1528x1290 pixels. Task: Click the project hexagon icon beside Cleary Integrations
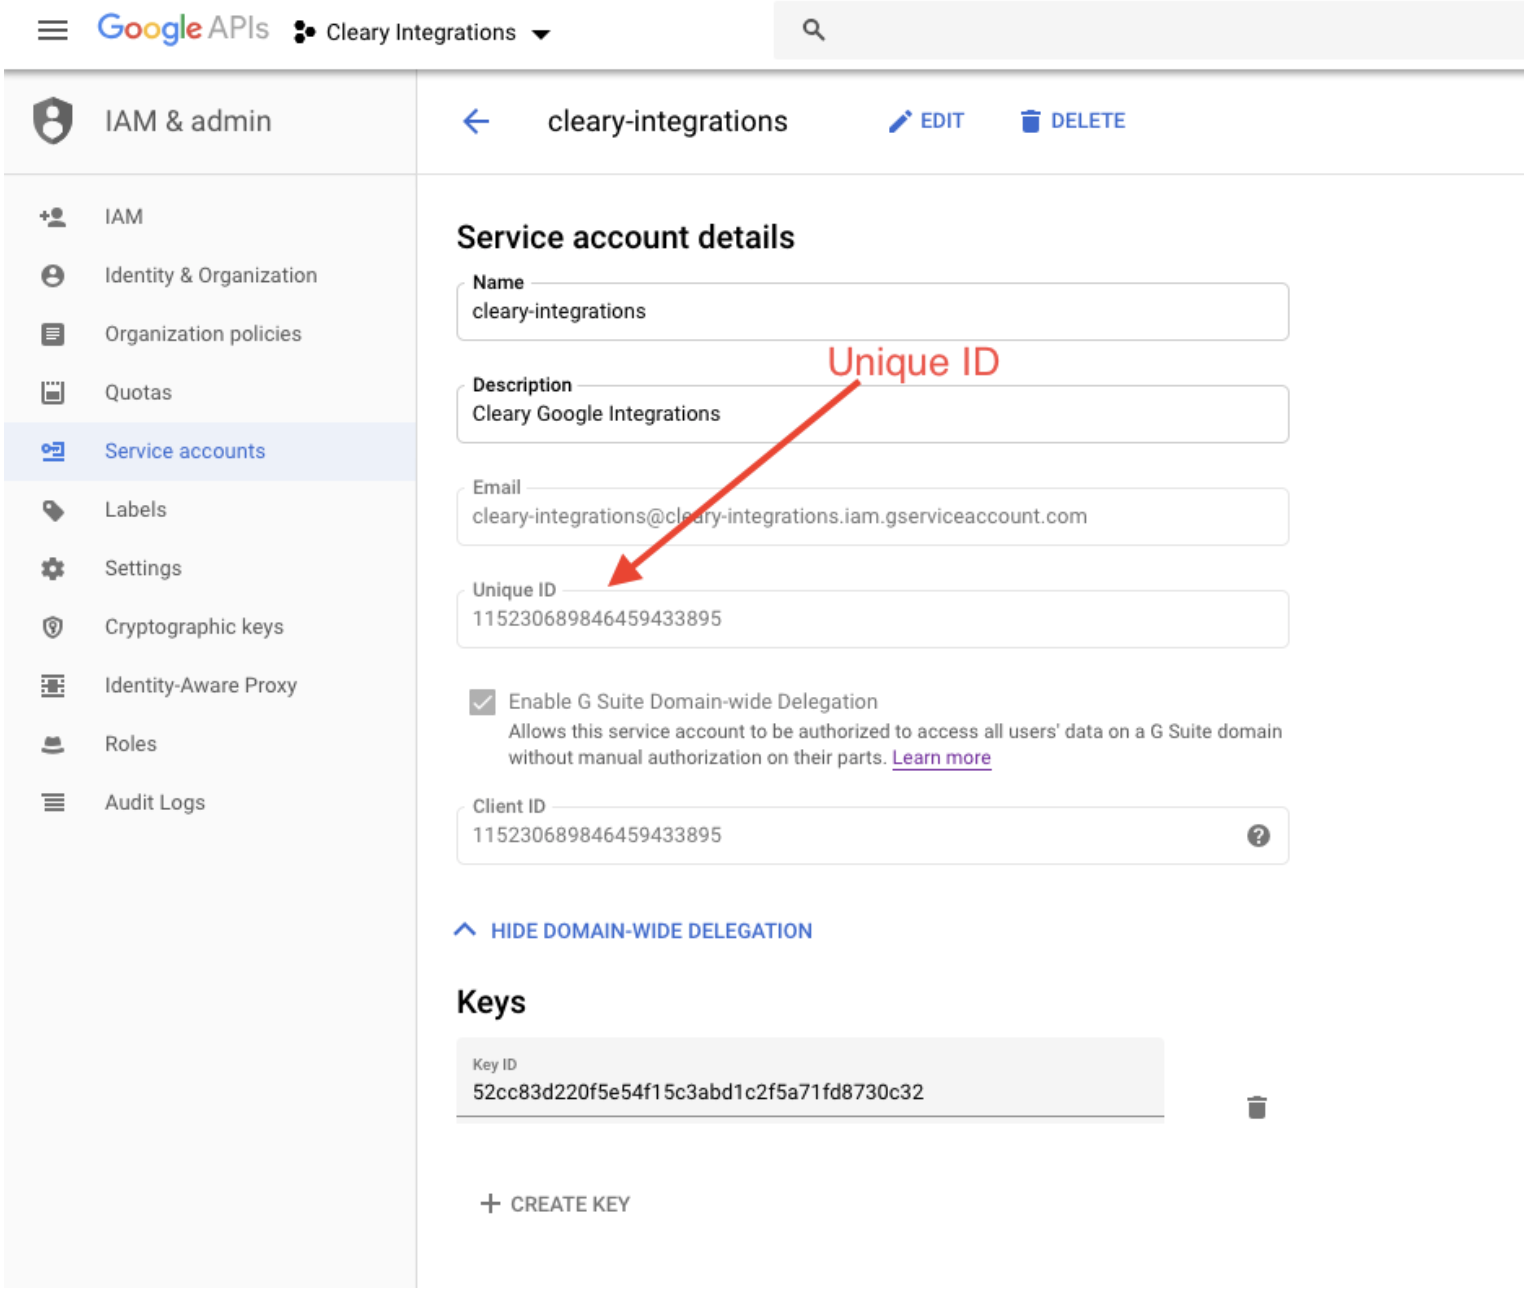pyautogui.click(x=304, y=33)
